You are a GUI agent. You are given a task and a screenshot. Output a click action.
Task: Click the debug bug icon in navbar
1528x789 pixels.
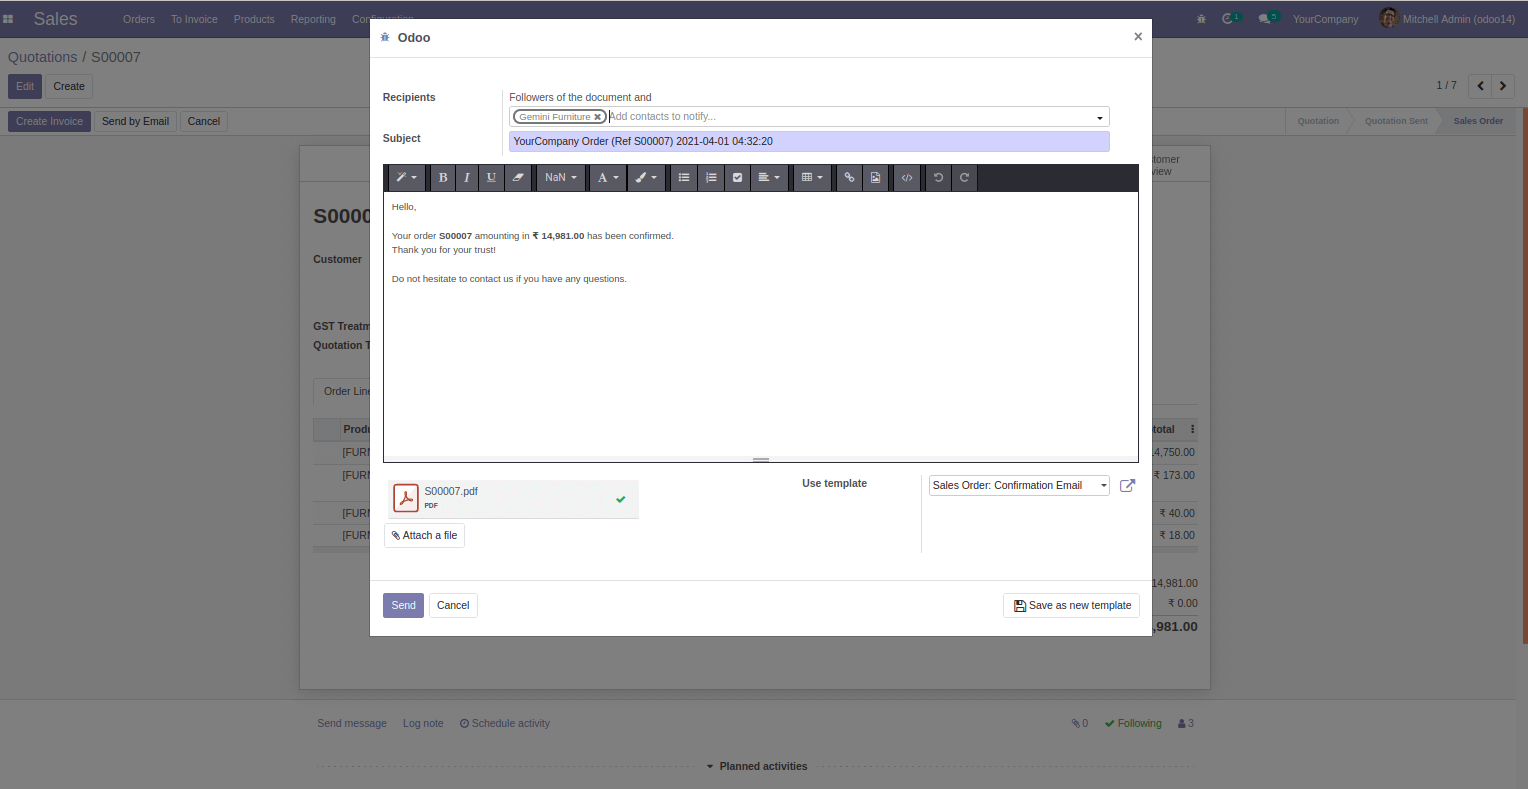1201,19
